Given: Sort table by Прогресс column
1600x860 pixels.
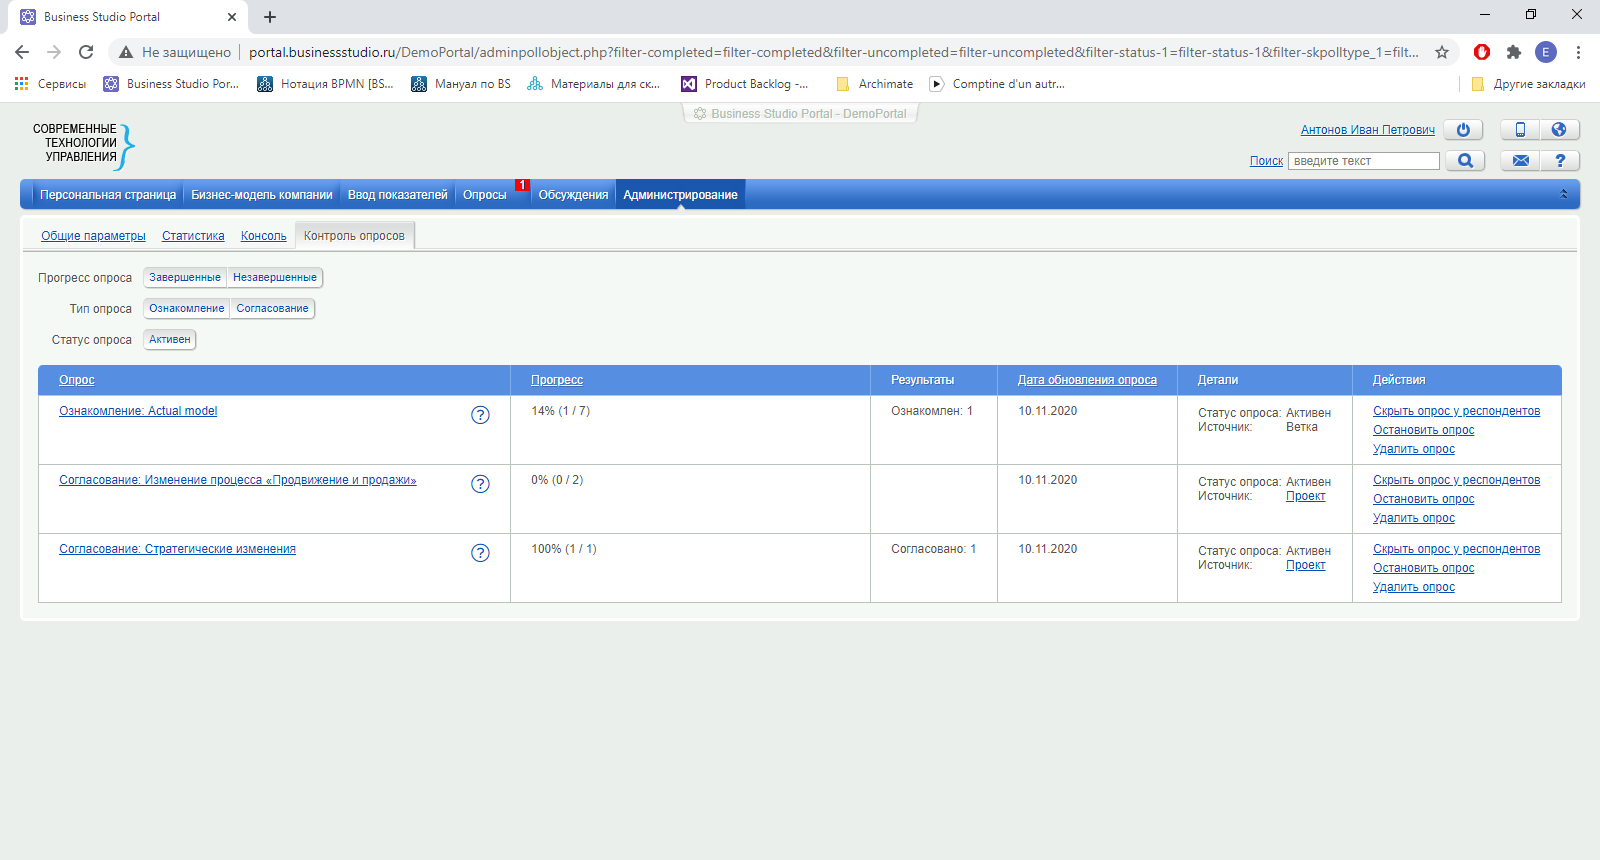Looking at the screenshot, I should (557, 380).
